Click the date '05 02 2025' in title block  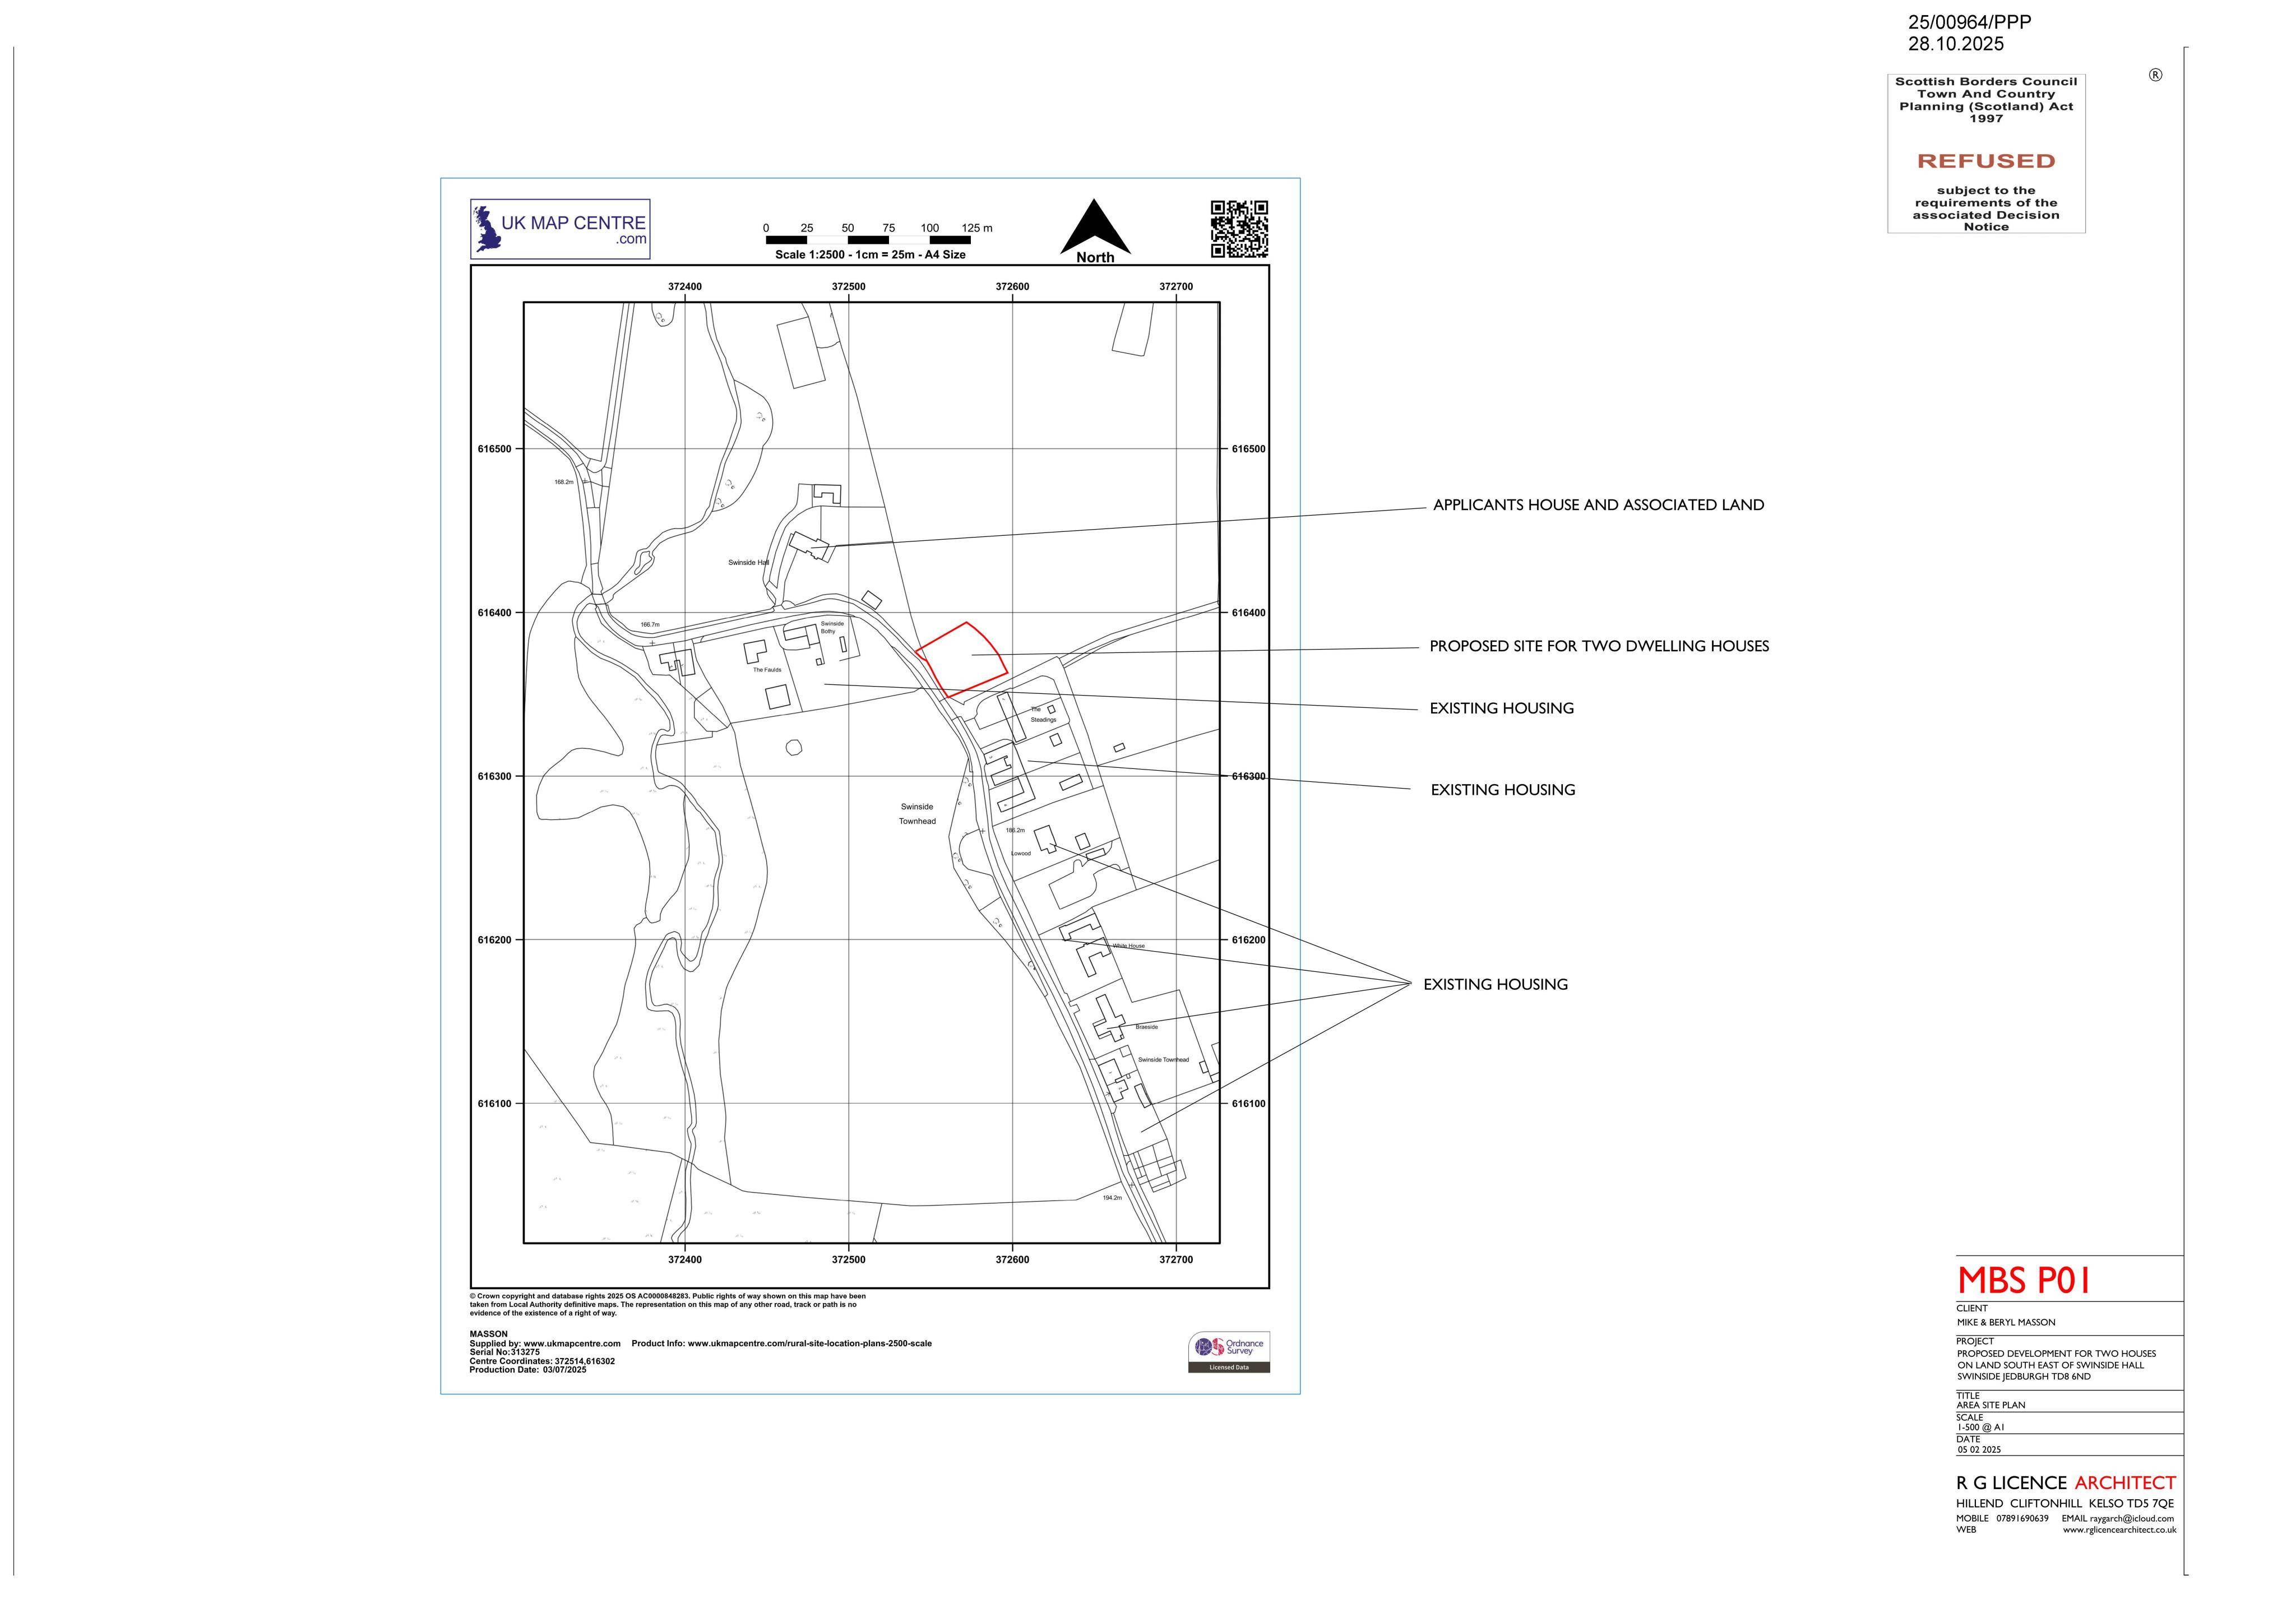(1979, 1449)
